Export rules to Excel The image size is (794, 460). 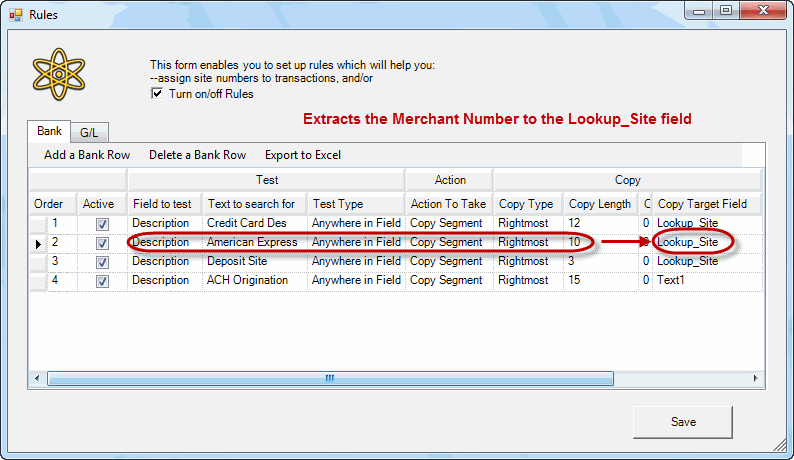(x=302, y=155)
